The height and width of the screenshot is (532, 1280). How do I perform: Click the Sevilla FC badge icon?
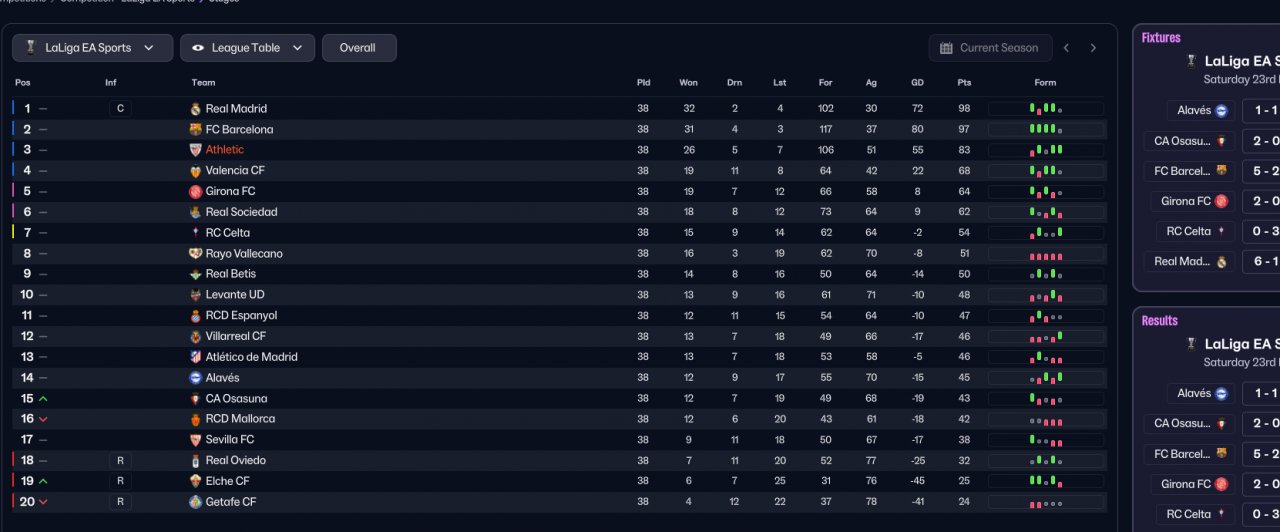click(195, 440)
